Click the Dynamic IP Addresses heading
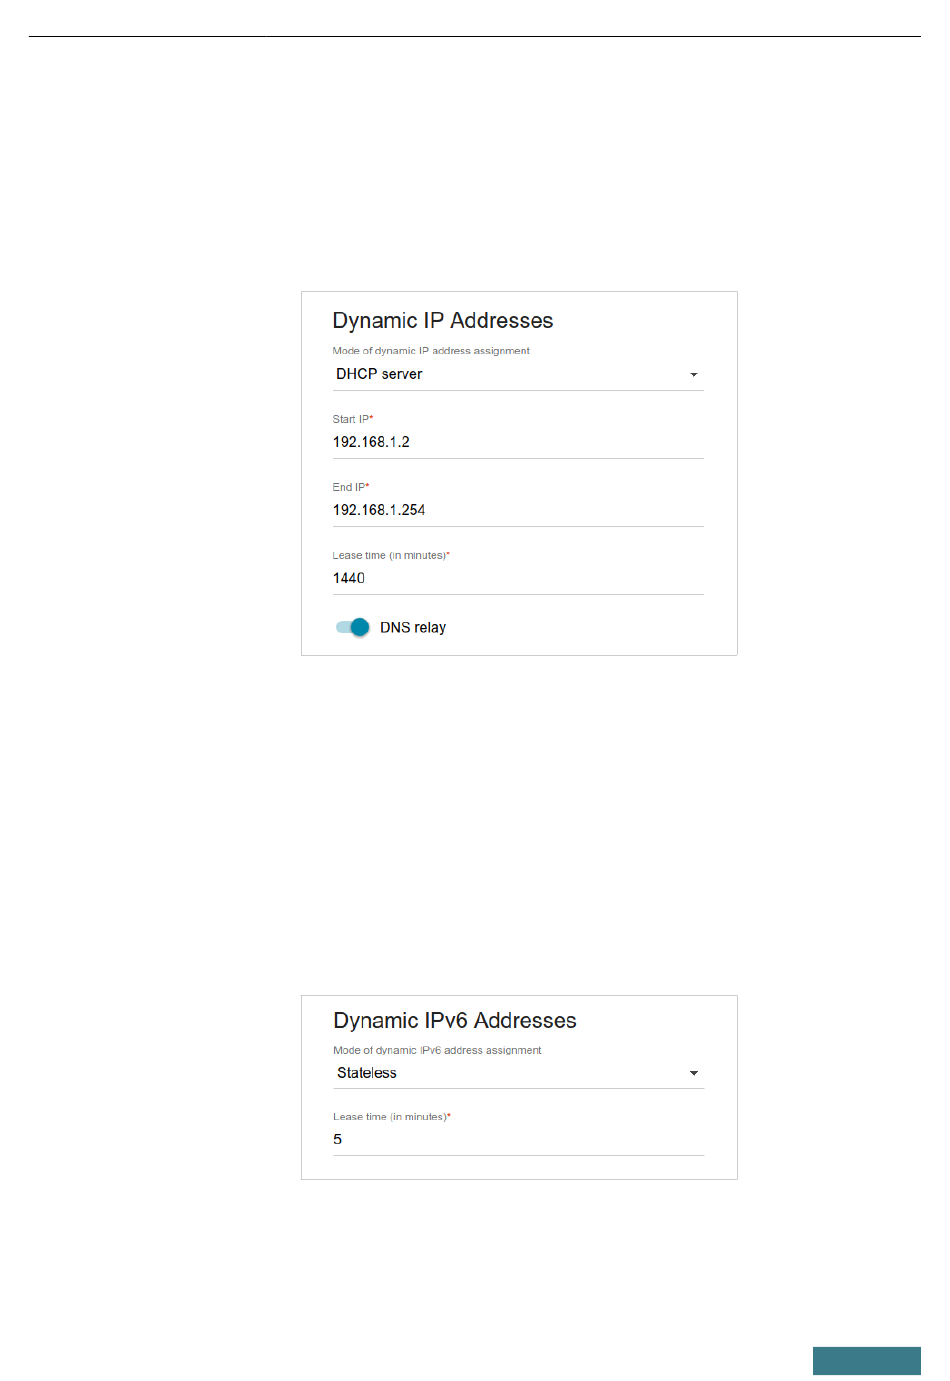 click(443, 321)
